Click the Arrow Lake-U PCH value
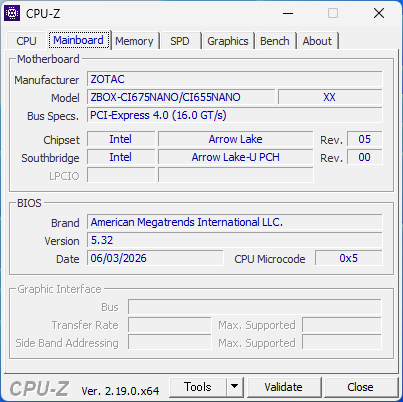This screenshot has width=403, height=402. (236, 157)
